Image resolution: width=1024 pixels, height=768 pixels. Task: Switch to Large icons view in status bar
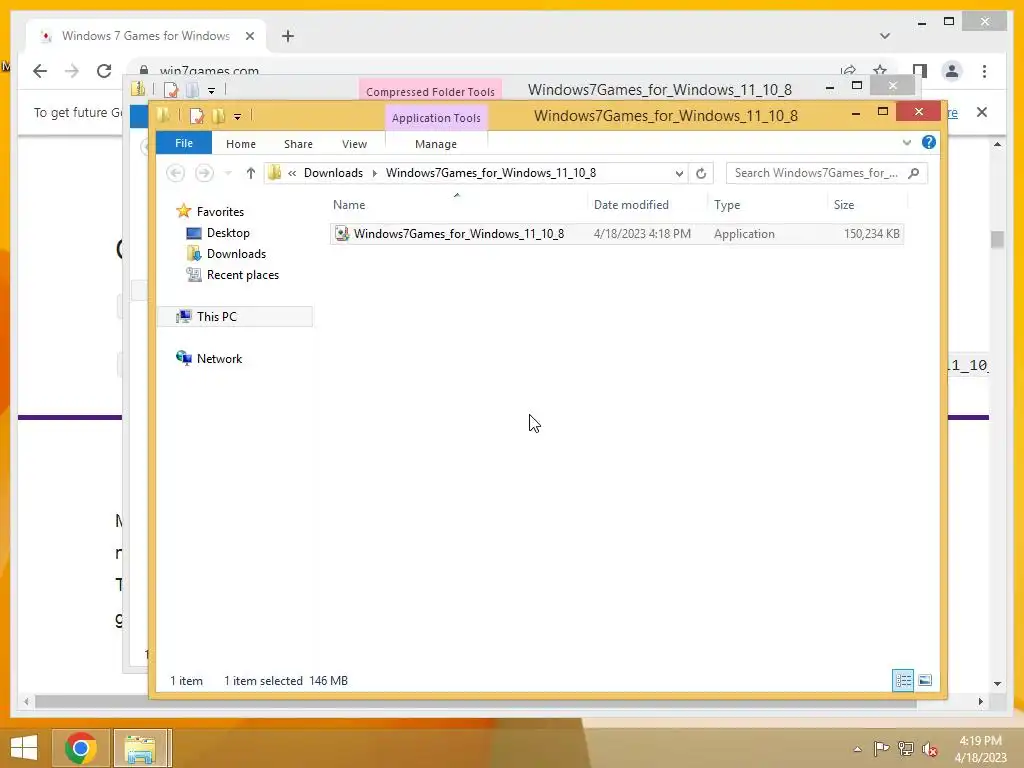(925, 680)
